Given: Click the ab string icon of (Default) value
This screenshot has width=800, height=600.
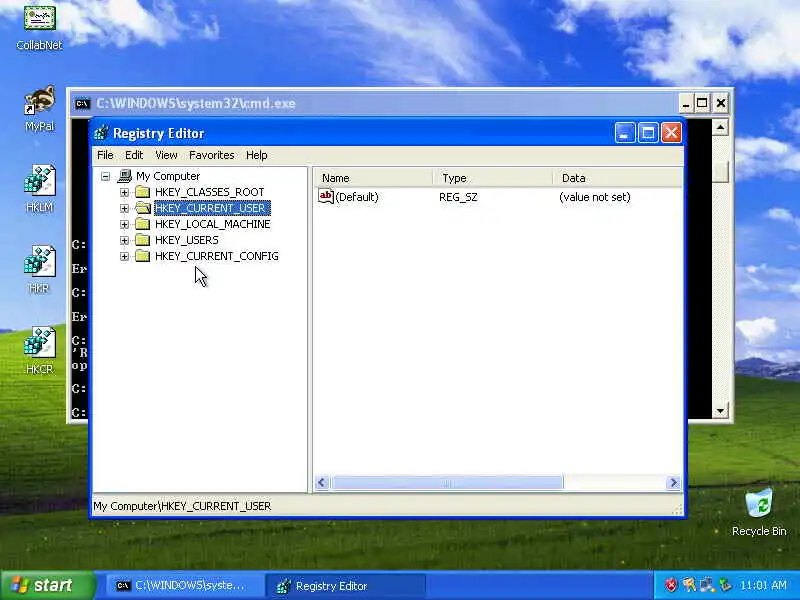Looking at the screenshot, I should click(326, 196).
